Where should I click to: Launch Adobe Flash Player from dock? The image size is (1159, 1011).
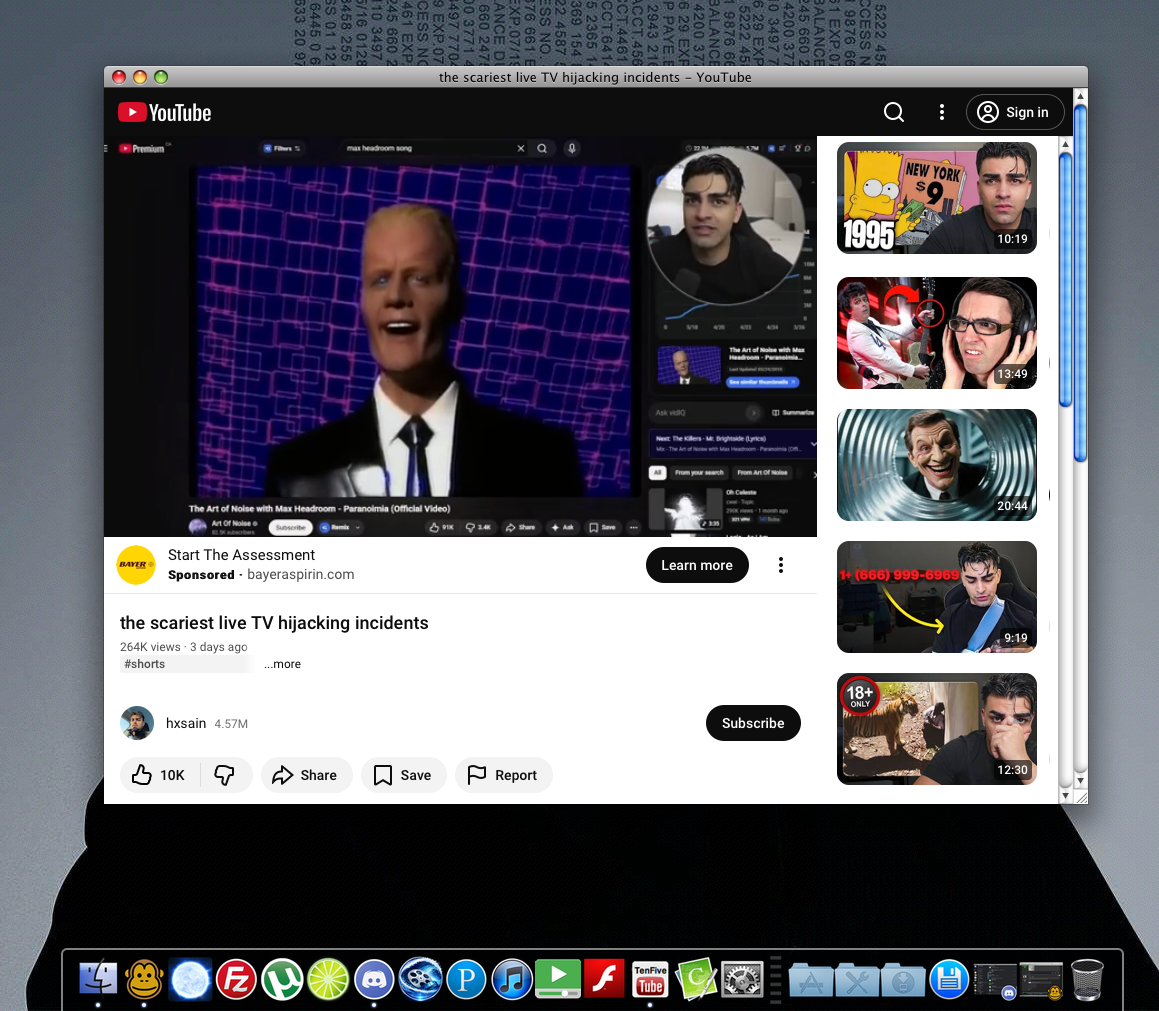coord(604,978)
